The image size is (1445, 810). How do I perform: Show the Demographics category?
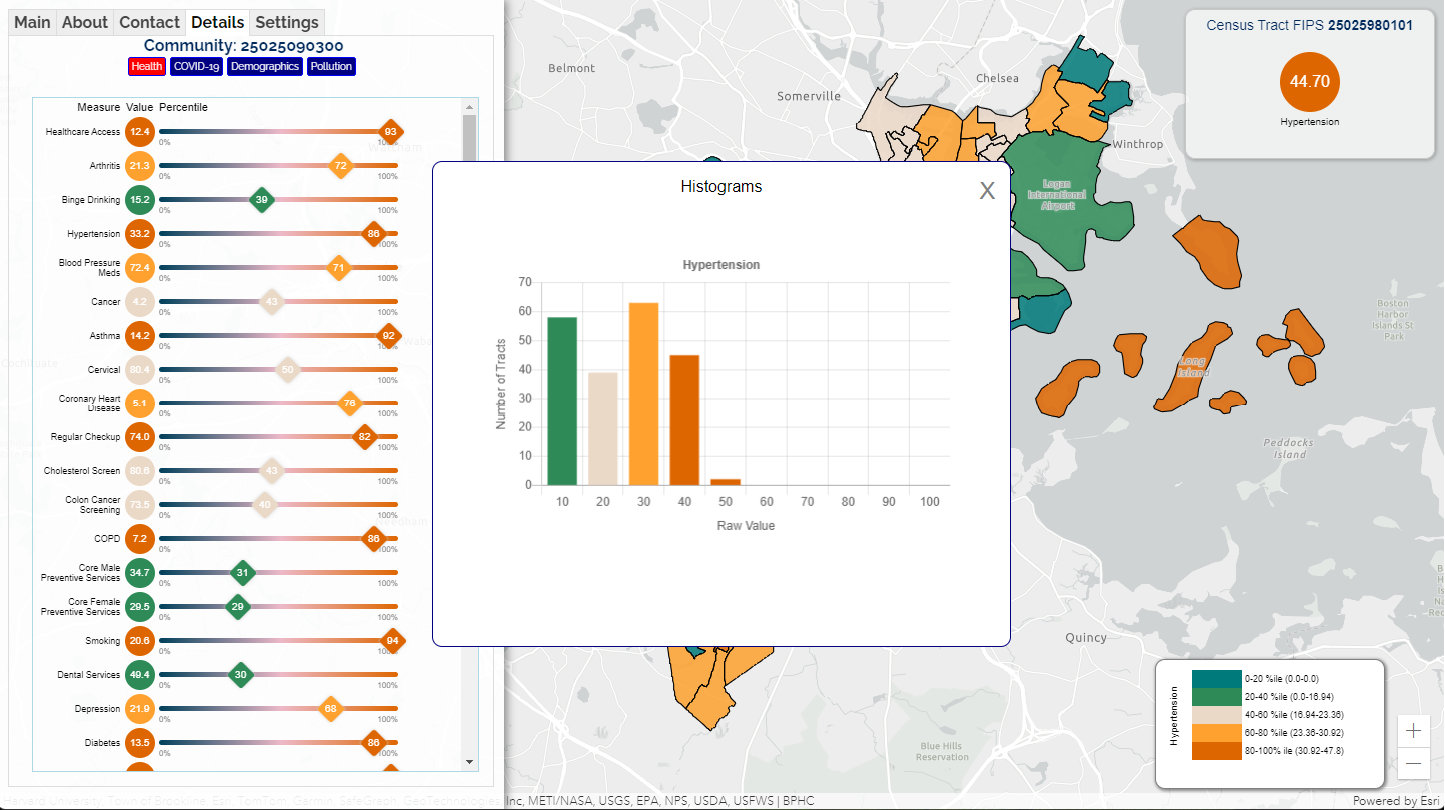pos(264,66)
